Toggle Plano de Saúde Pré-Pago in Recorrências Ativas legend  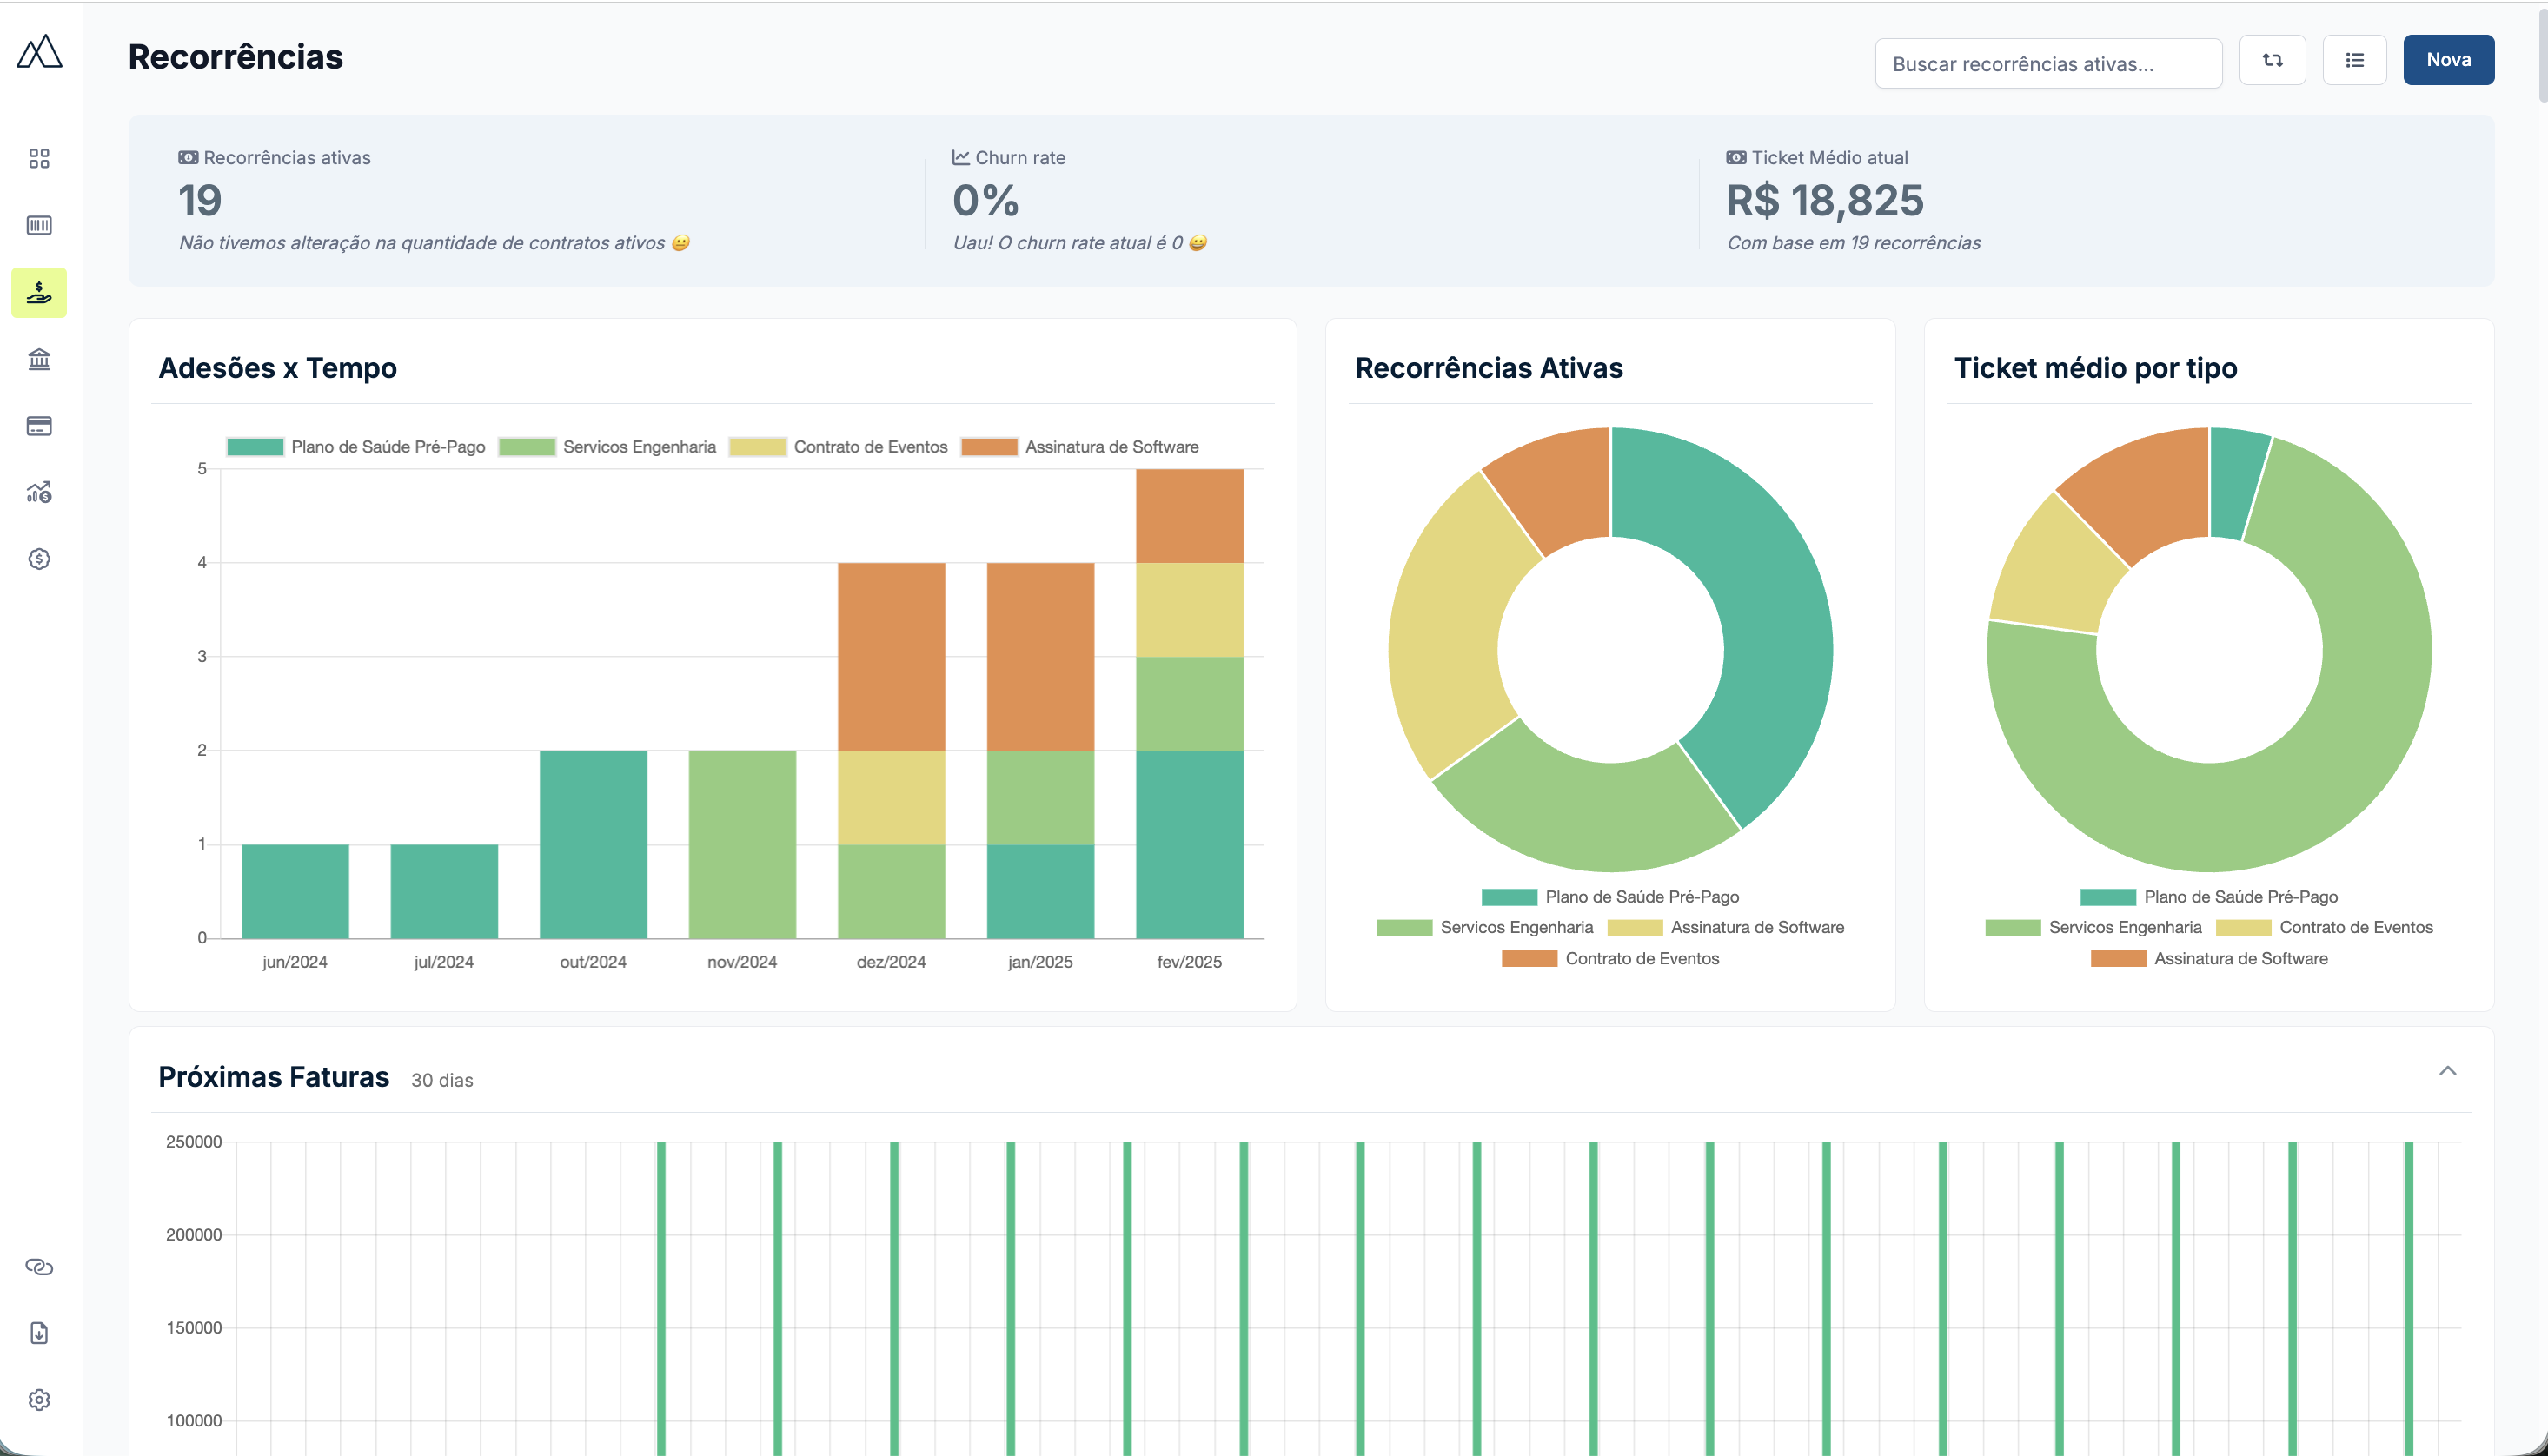click(1610, 897)
